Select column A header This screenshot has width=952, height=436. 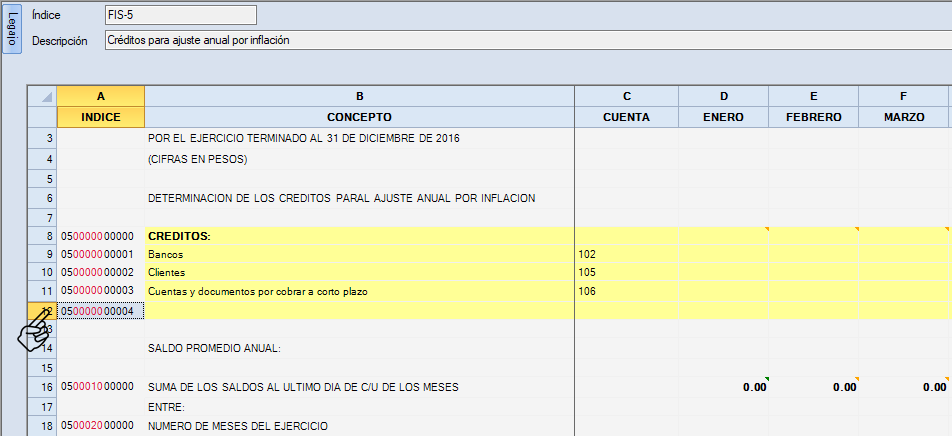[x=100, y=96]
